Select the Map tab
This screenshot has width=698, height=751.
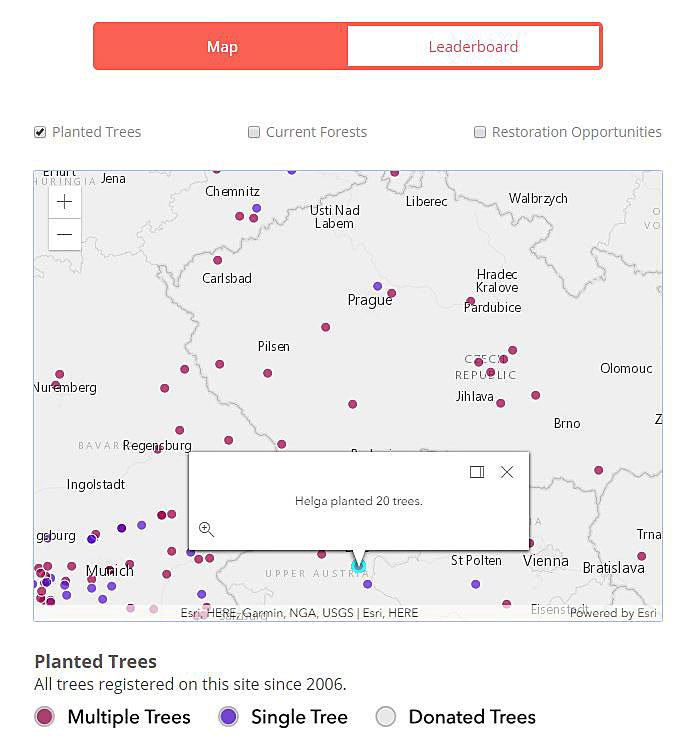coord(222,46)
